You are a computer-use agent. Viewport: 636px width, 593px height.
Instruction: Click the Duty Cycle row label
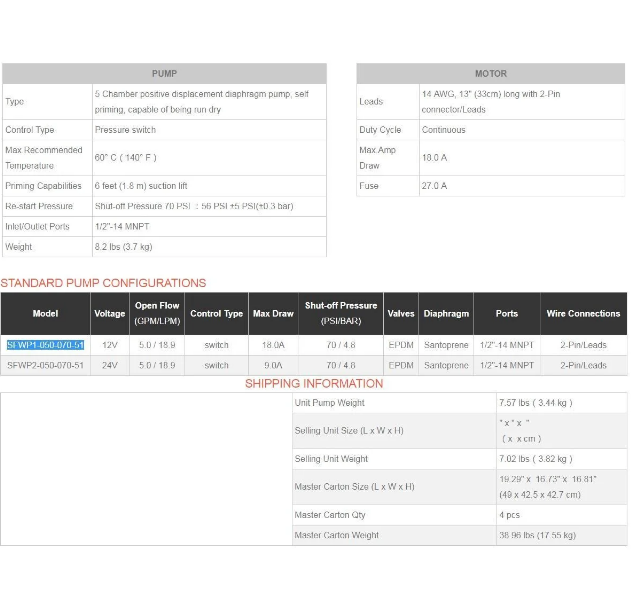pyautogui.click(x=380, y=130)
